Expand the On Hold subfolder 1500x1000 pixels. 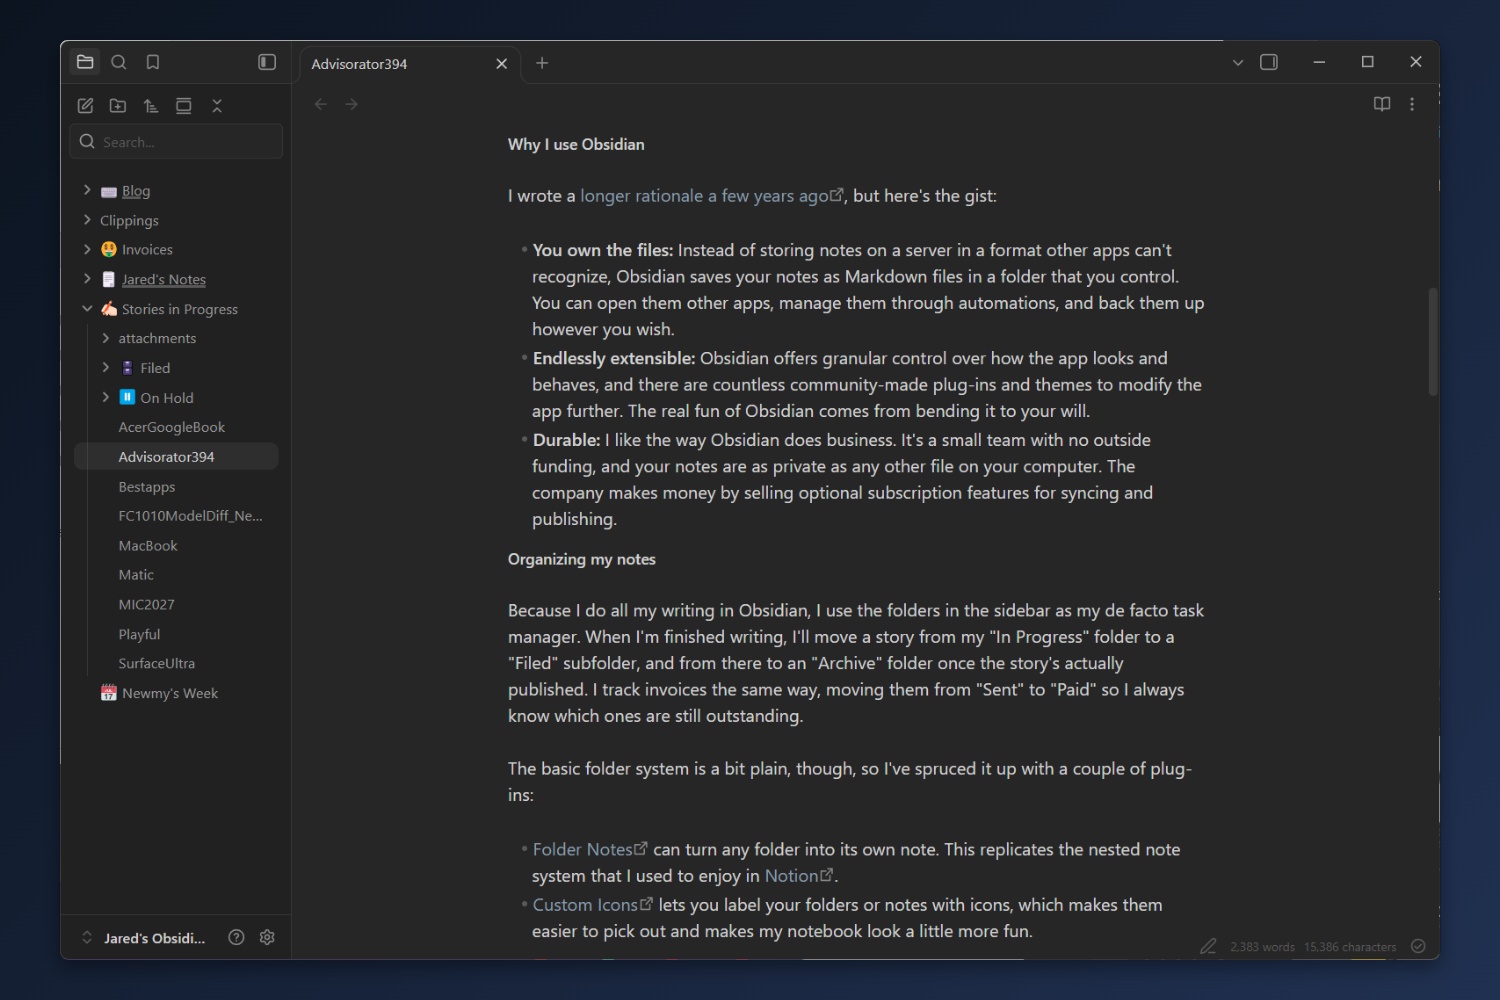pos(106,397)
